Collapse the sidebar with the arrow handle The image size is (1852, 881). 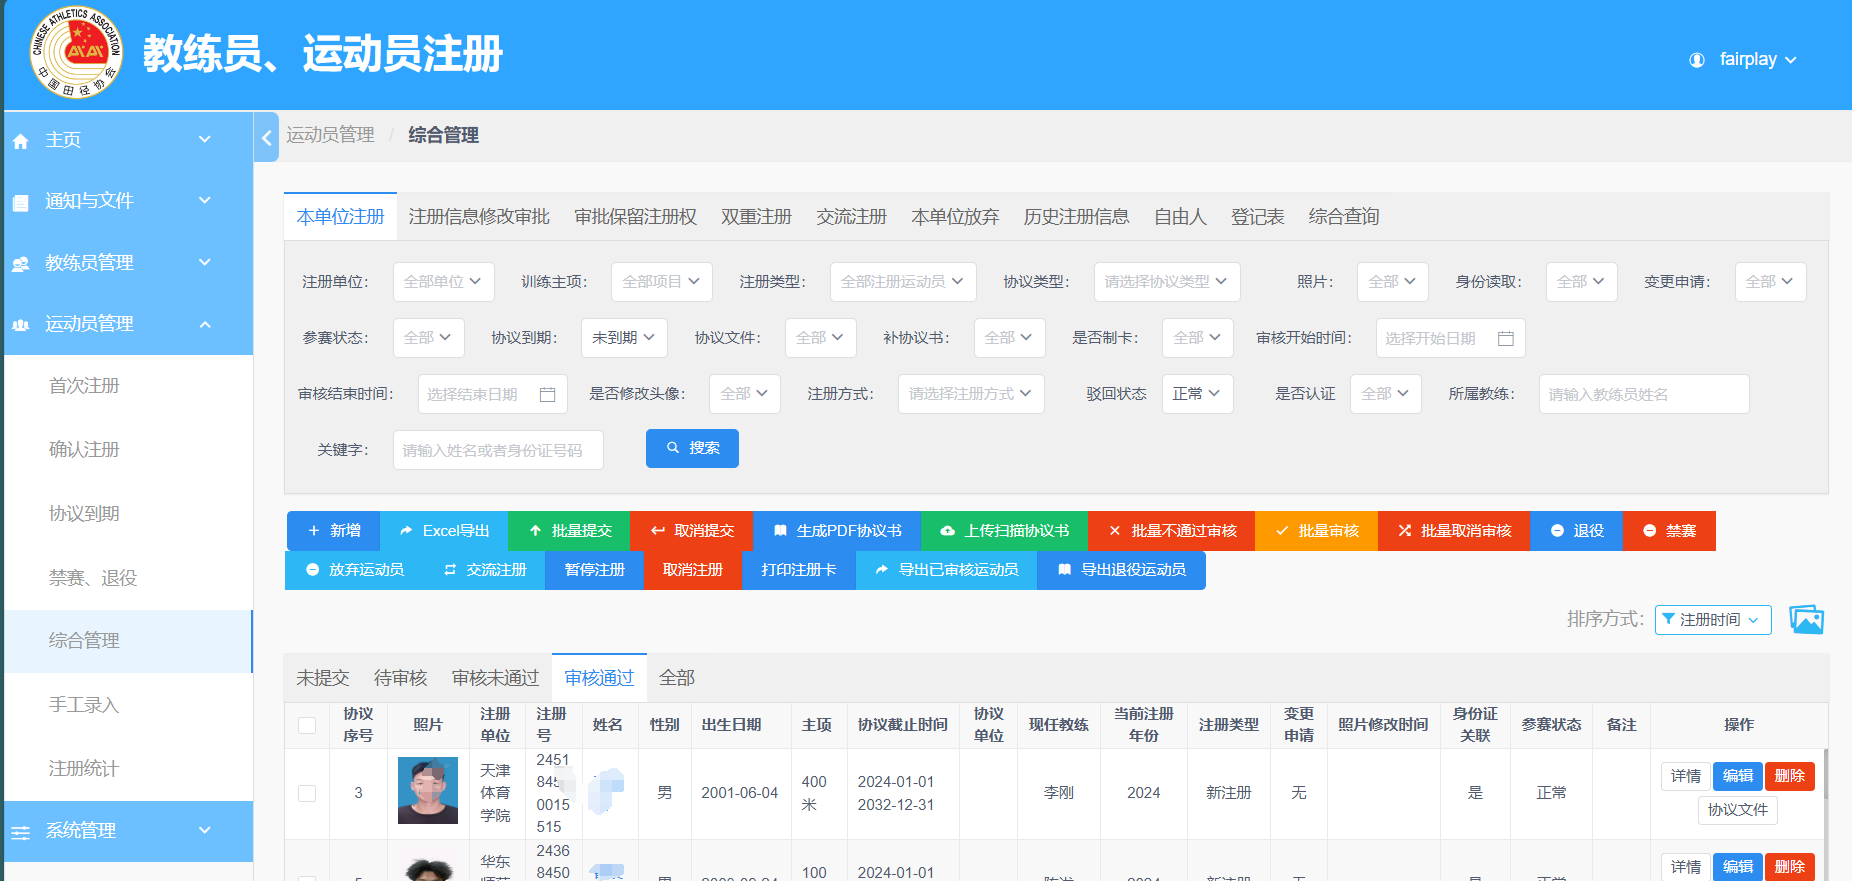[x=266, y=138]
